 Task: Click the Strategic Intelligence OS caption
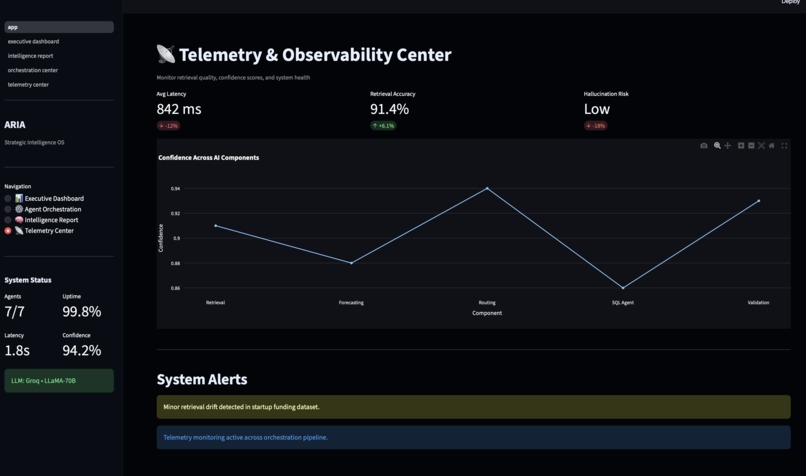(34, 142)
